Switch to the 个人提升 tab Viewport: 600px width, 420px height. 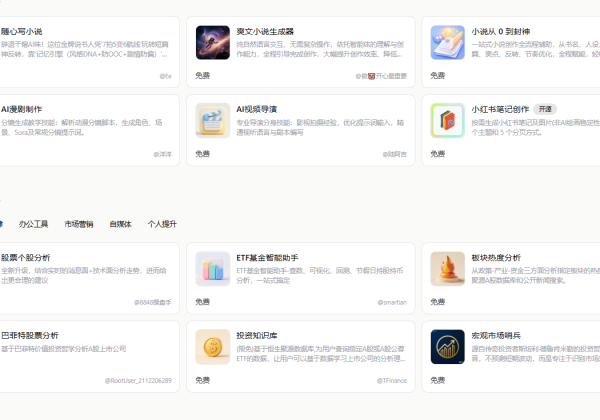click(x=162, y=224)
